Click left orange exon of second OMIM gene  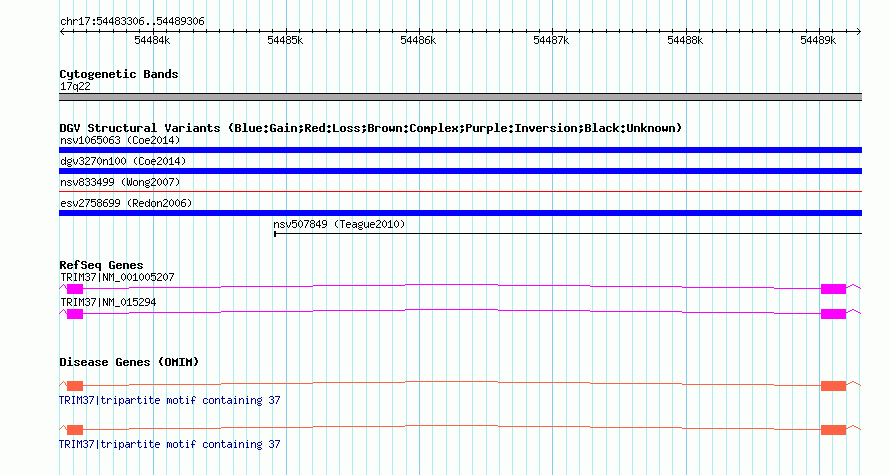75,430
